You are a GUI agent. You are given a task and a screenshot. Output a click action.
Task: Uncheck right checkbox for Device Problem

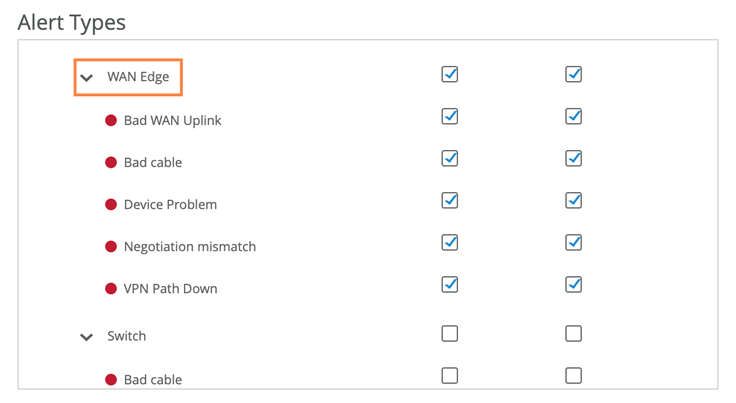pos(573,200)
